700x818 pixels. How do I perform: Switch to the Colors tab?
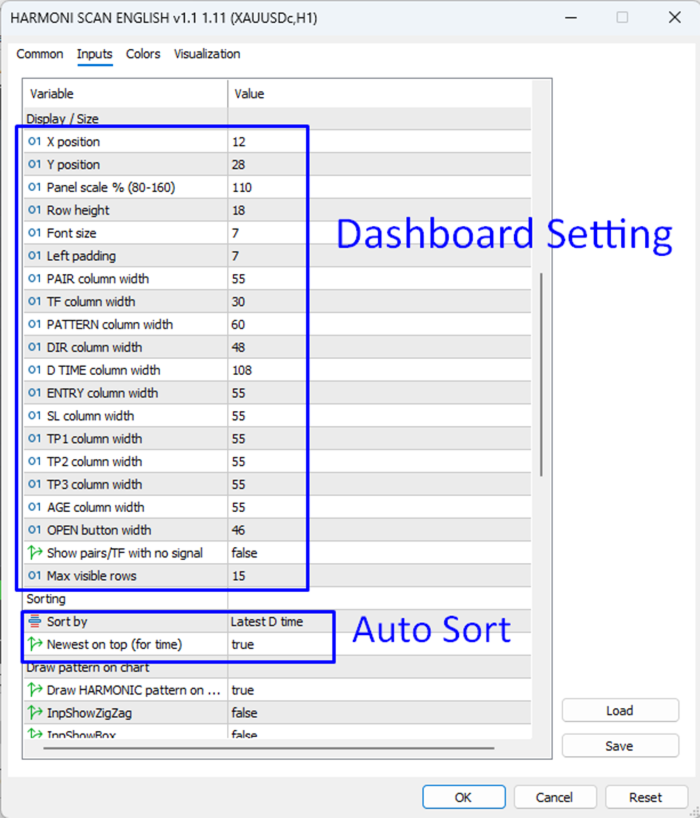[x=143, y=54]
